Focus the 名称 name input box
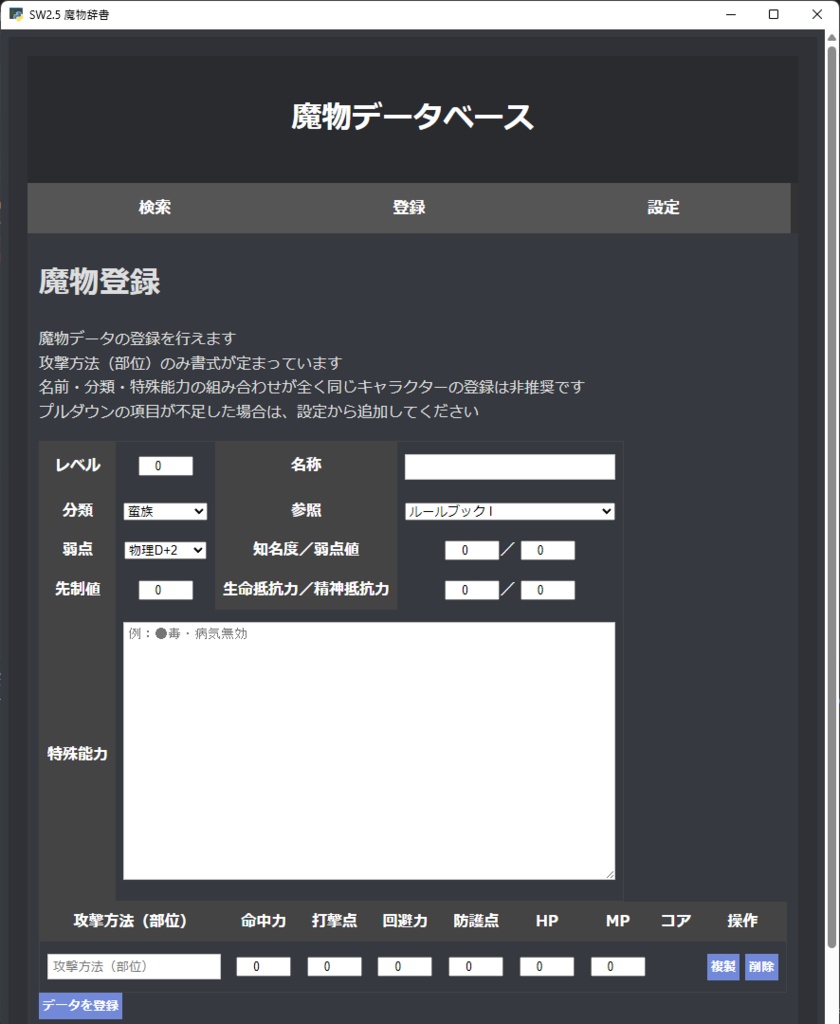This screenshot has width=840, height=1024. coord(510,465)
